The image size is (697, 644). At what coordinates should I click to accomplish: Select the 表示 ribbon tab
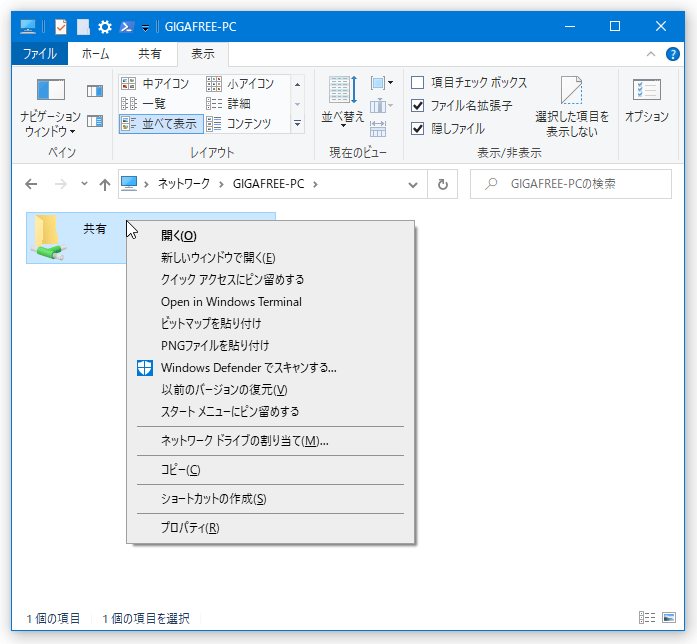(203, 54)
